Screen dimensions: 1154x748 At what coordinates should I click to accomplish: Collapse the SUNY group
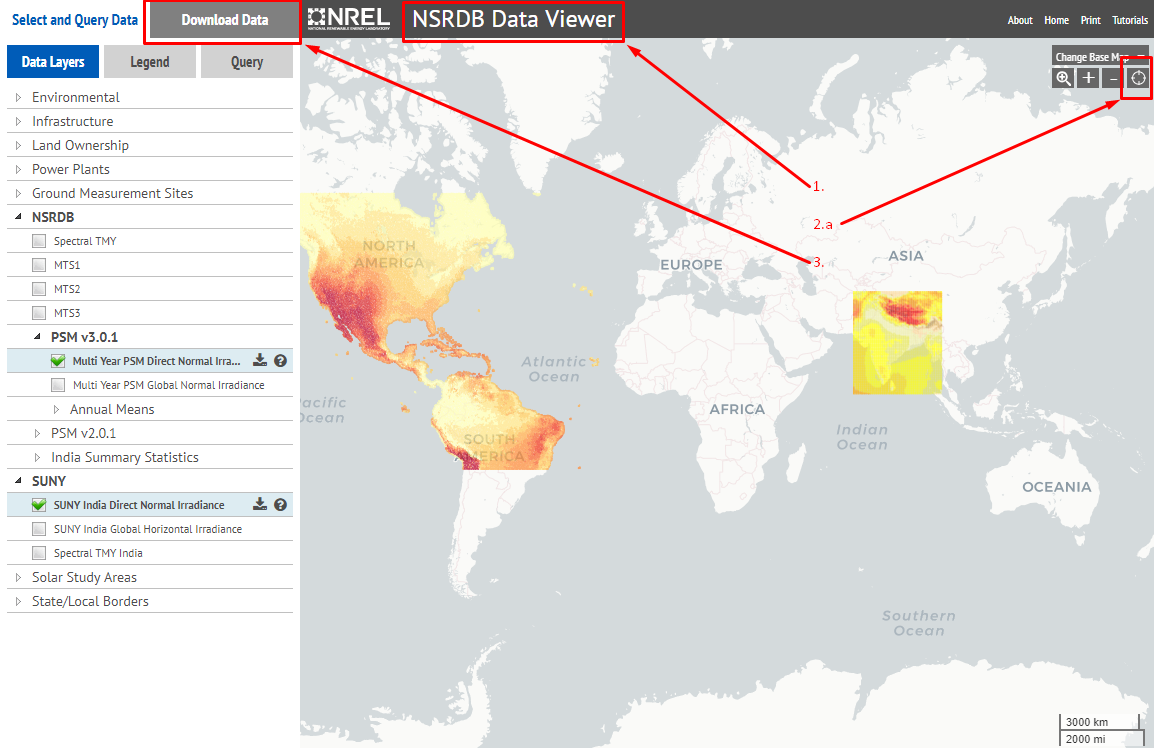click(x=18, y=481)
